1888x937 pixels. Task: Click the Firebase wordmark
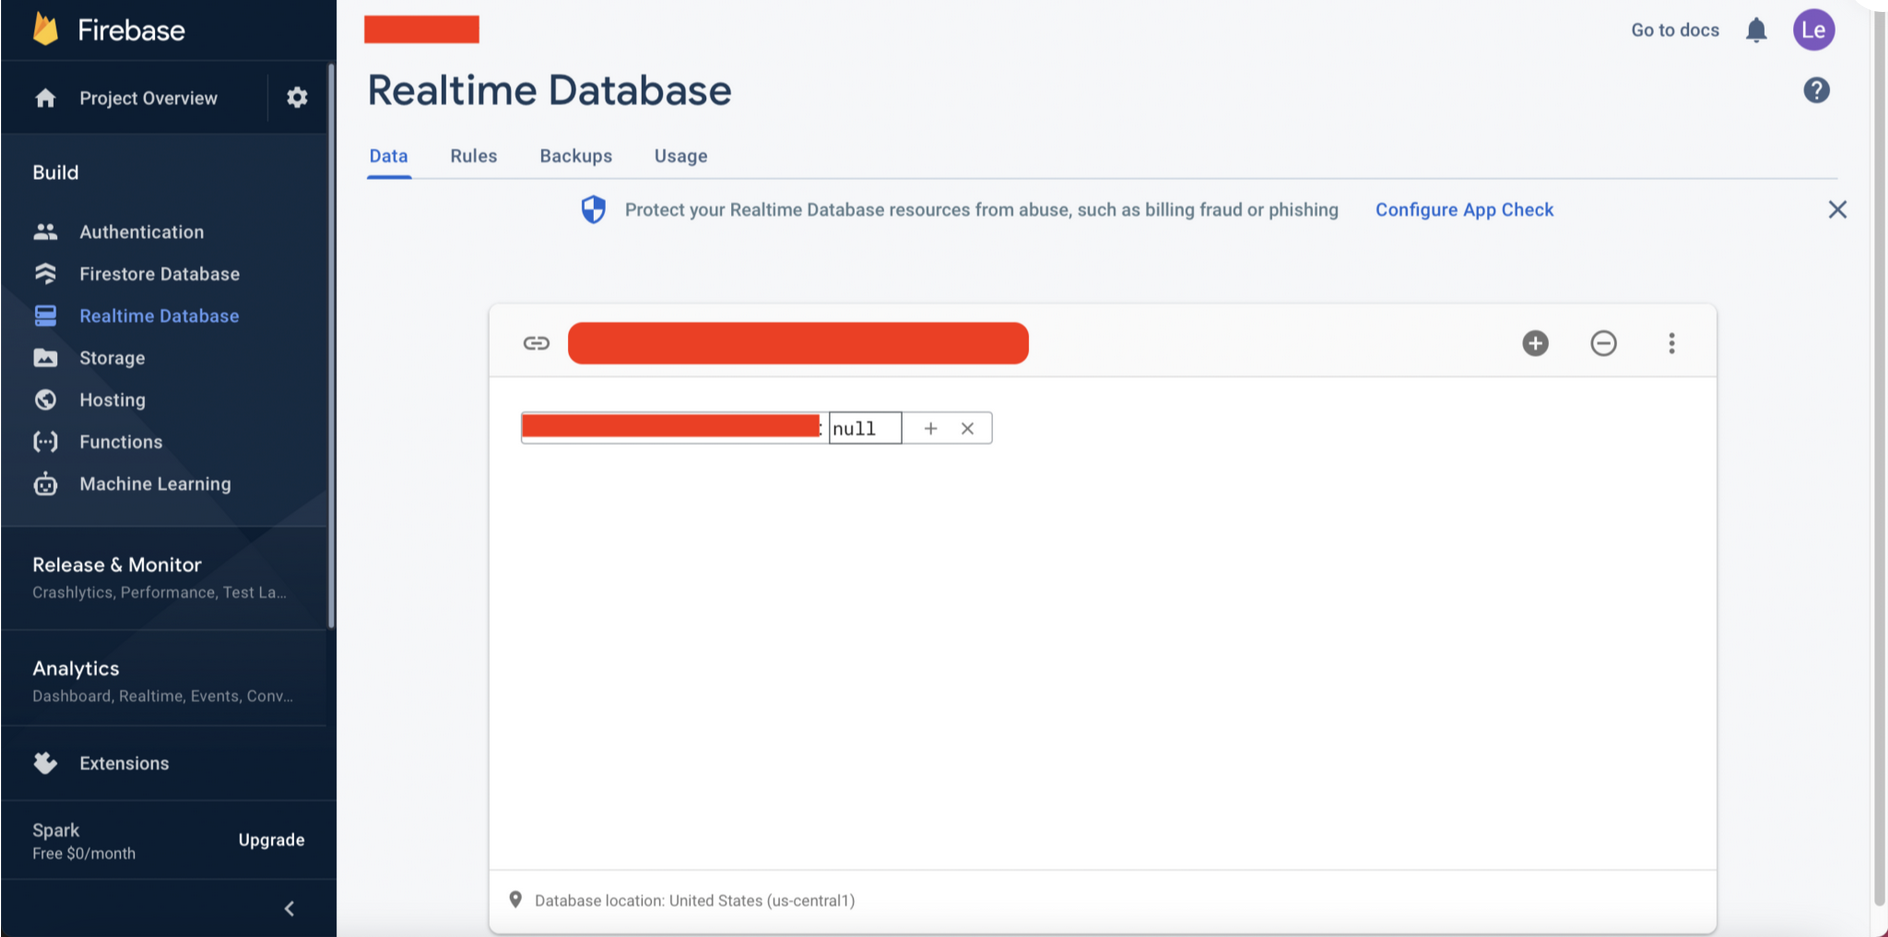(x=131, y=30)
